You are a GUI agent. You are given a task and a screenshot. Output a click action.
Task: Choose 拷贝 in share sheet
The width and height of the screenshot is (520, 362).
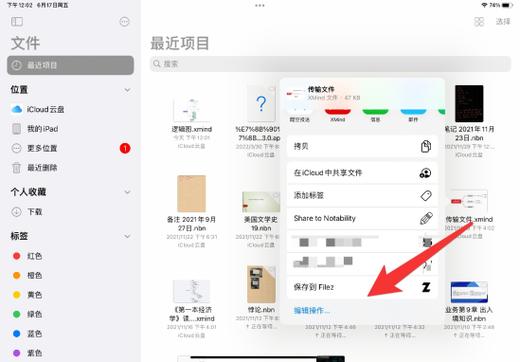[362, 146]
